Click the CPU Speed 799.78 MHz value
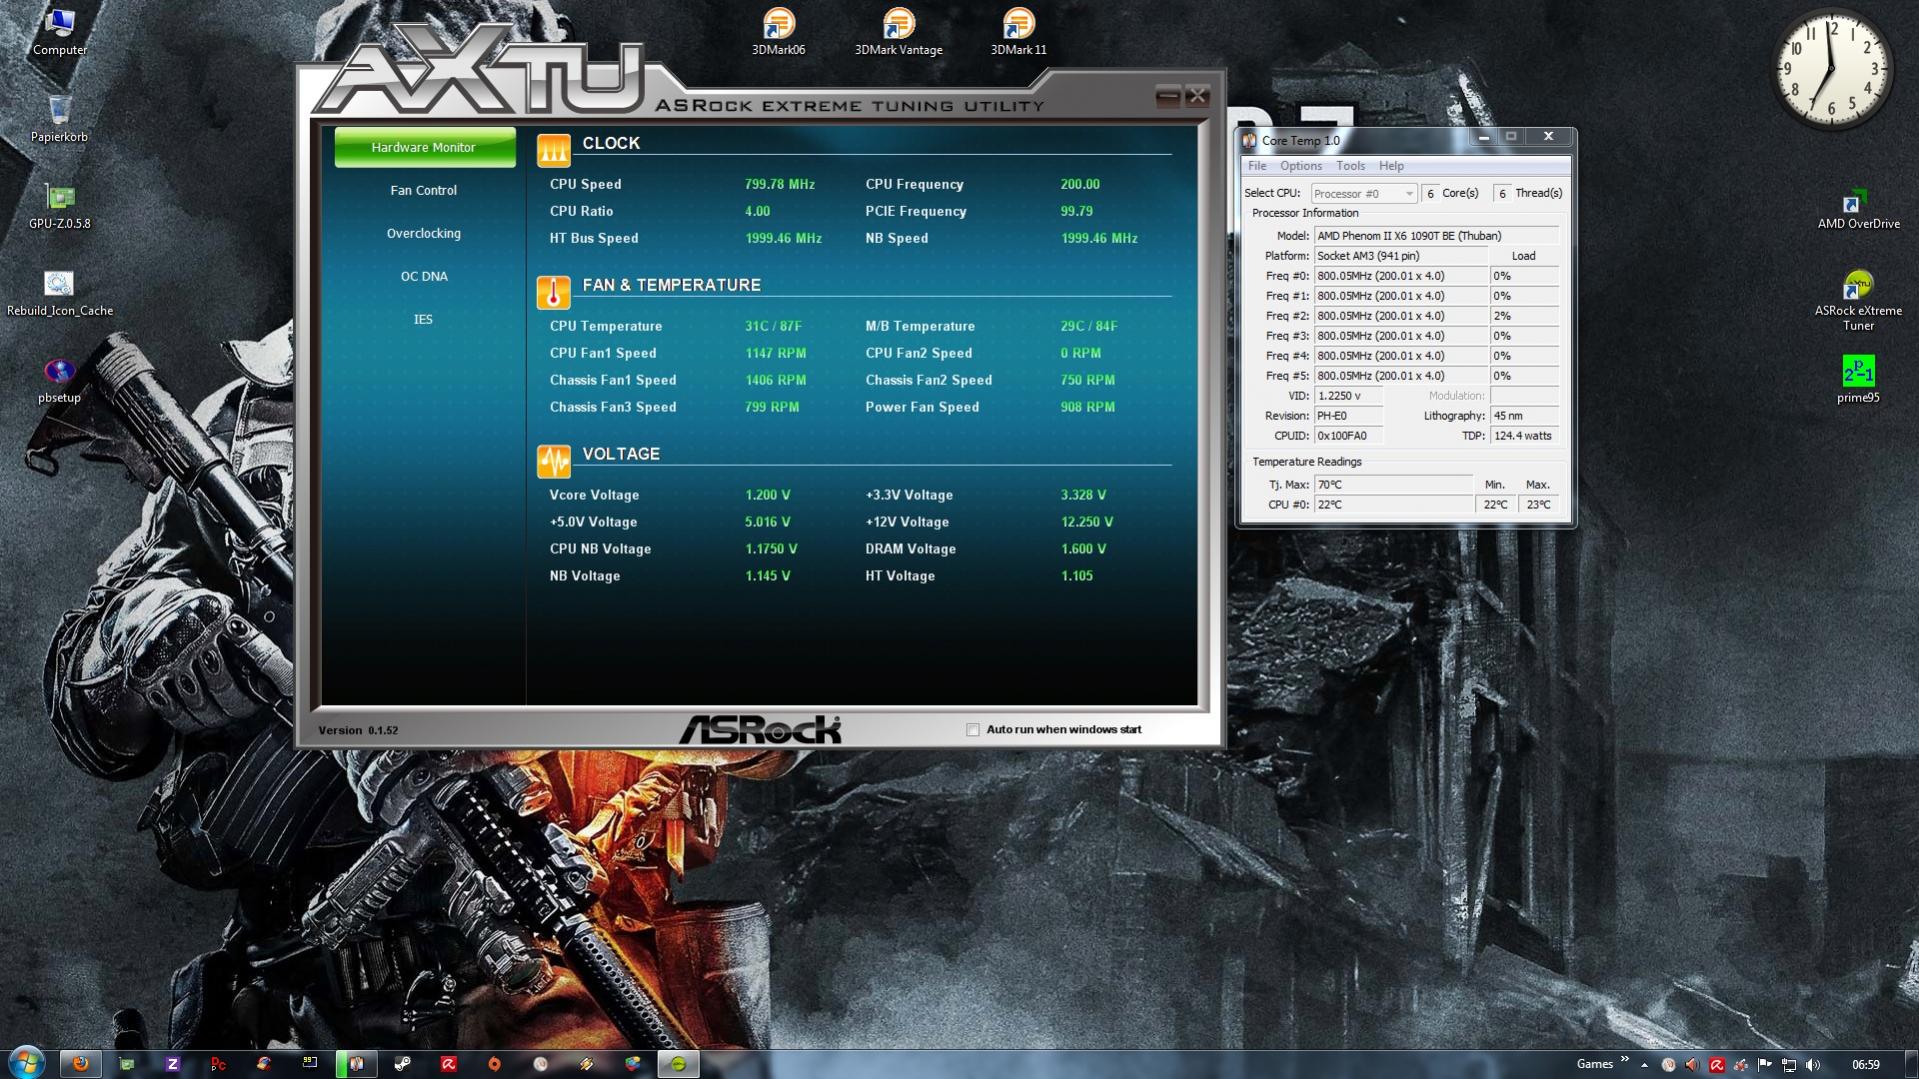The width and height of the screenshot is (1919, 1079). (780, 184)
